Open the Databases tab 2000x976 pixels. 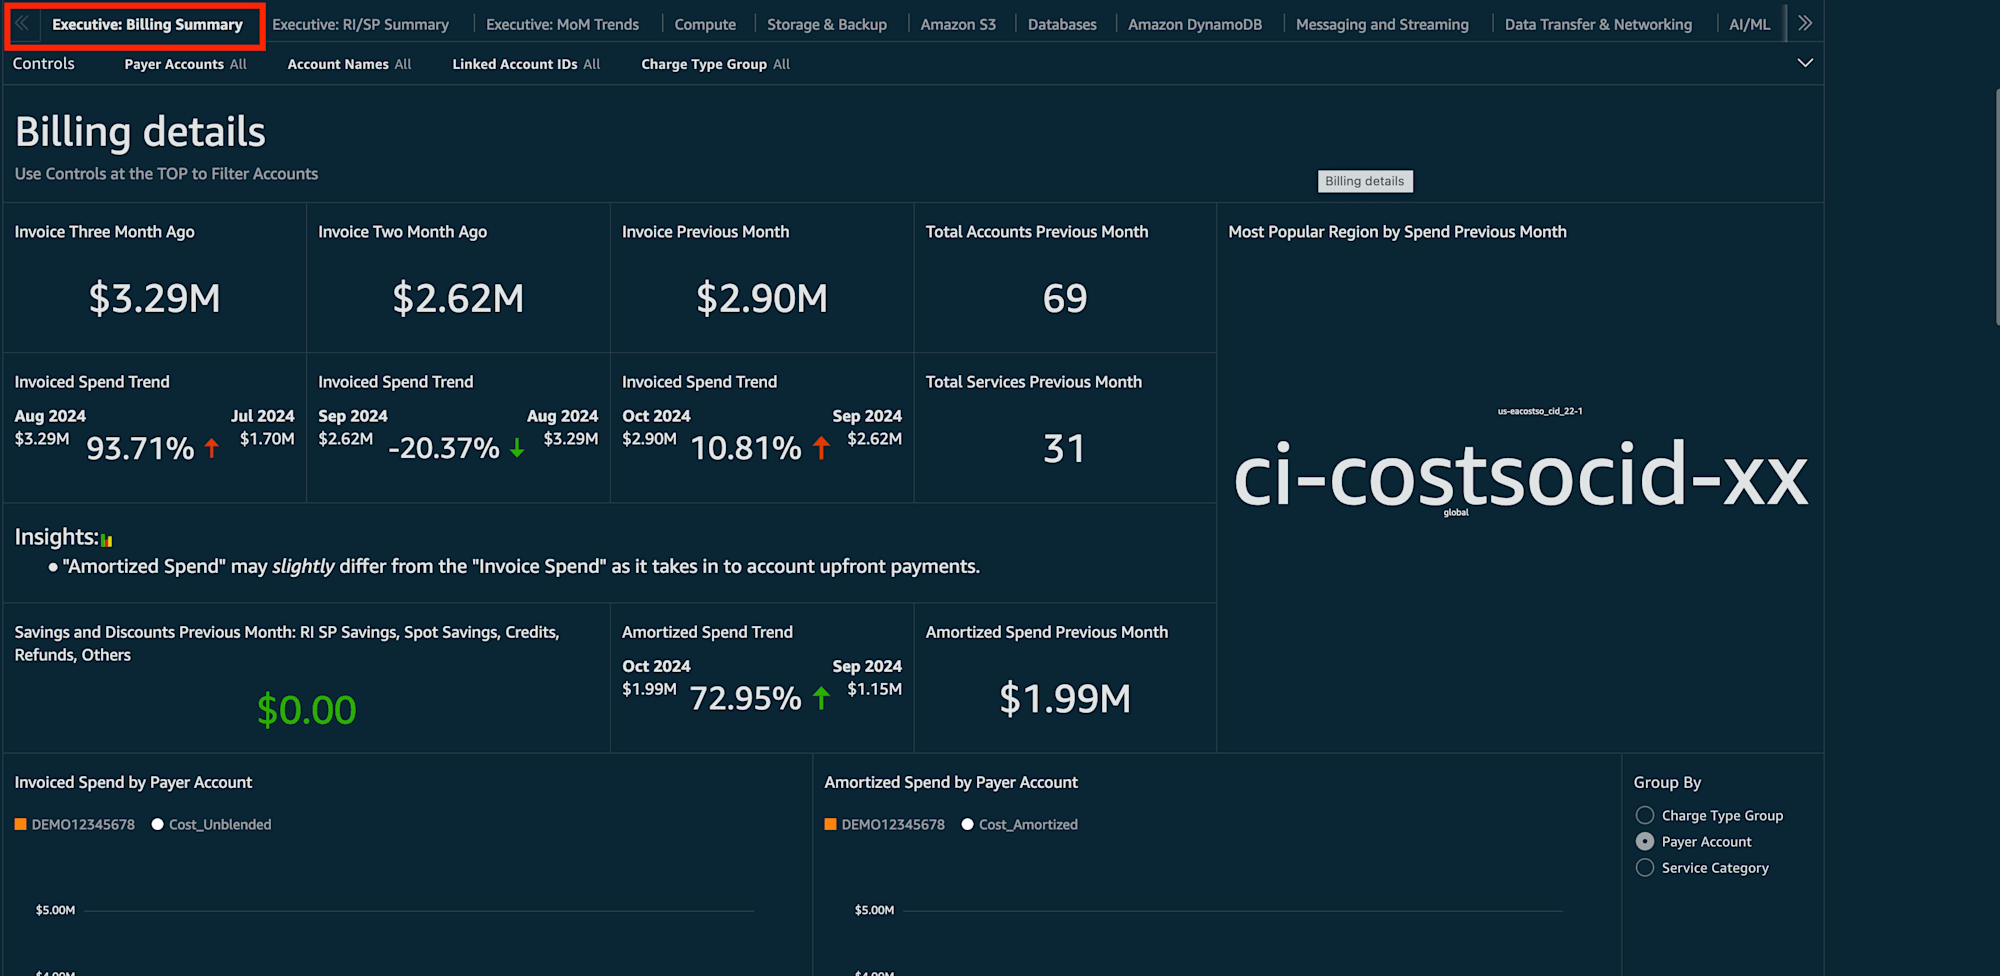(1062, 24)
